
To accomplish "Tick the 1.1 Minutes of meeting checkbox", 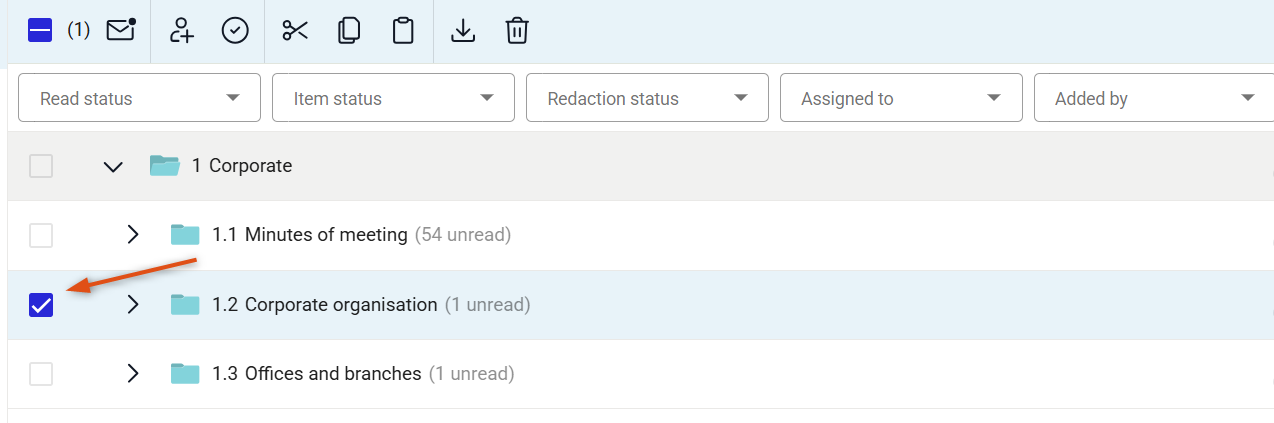I will point(40,236).
